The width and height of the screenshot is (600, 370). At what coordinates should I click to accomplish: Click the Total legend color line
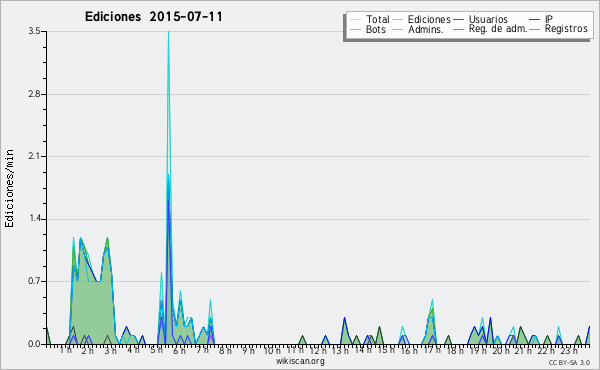point(355,20)
